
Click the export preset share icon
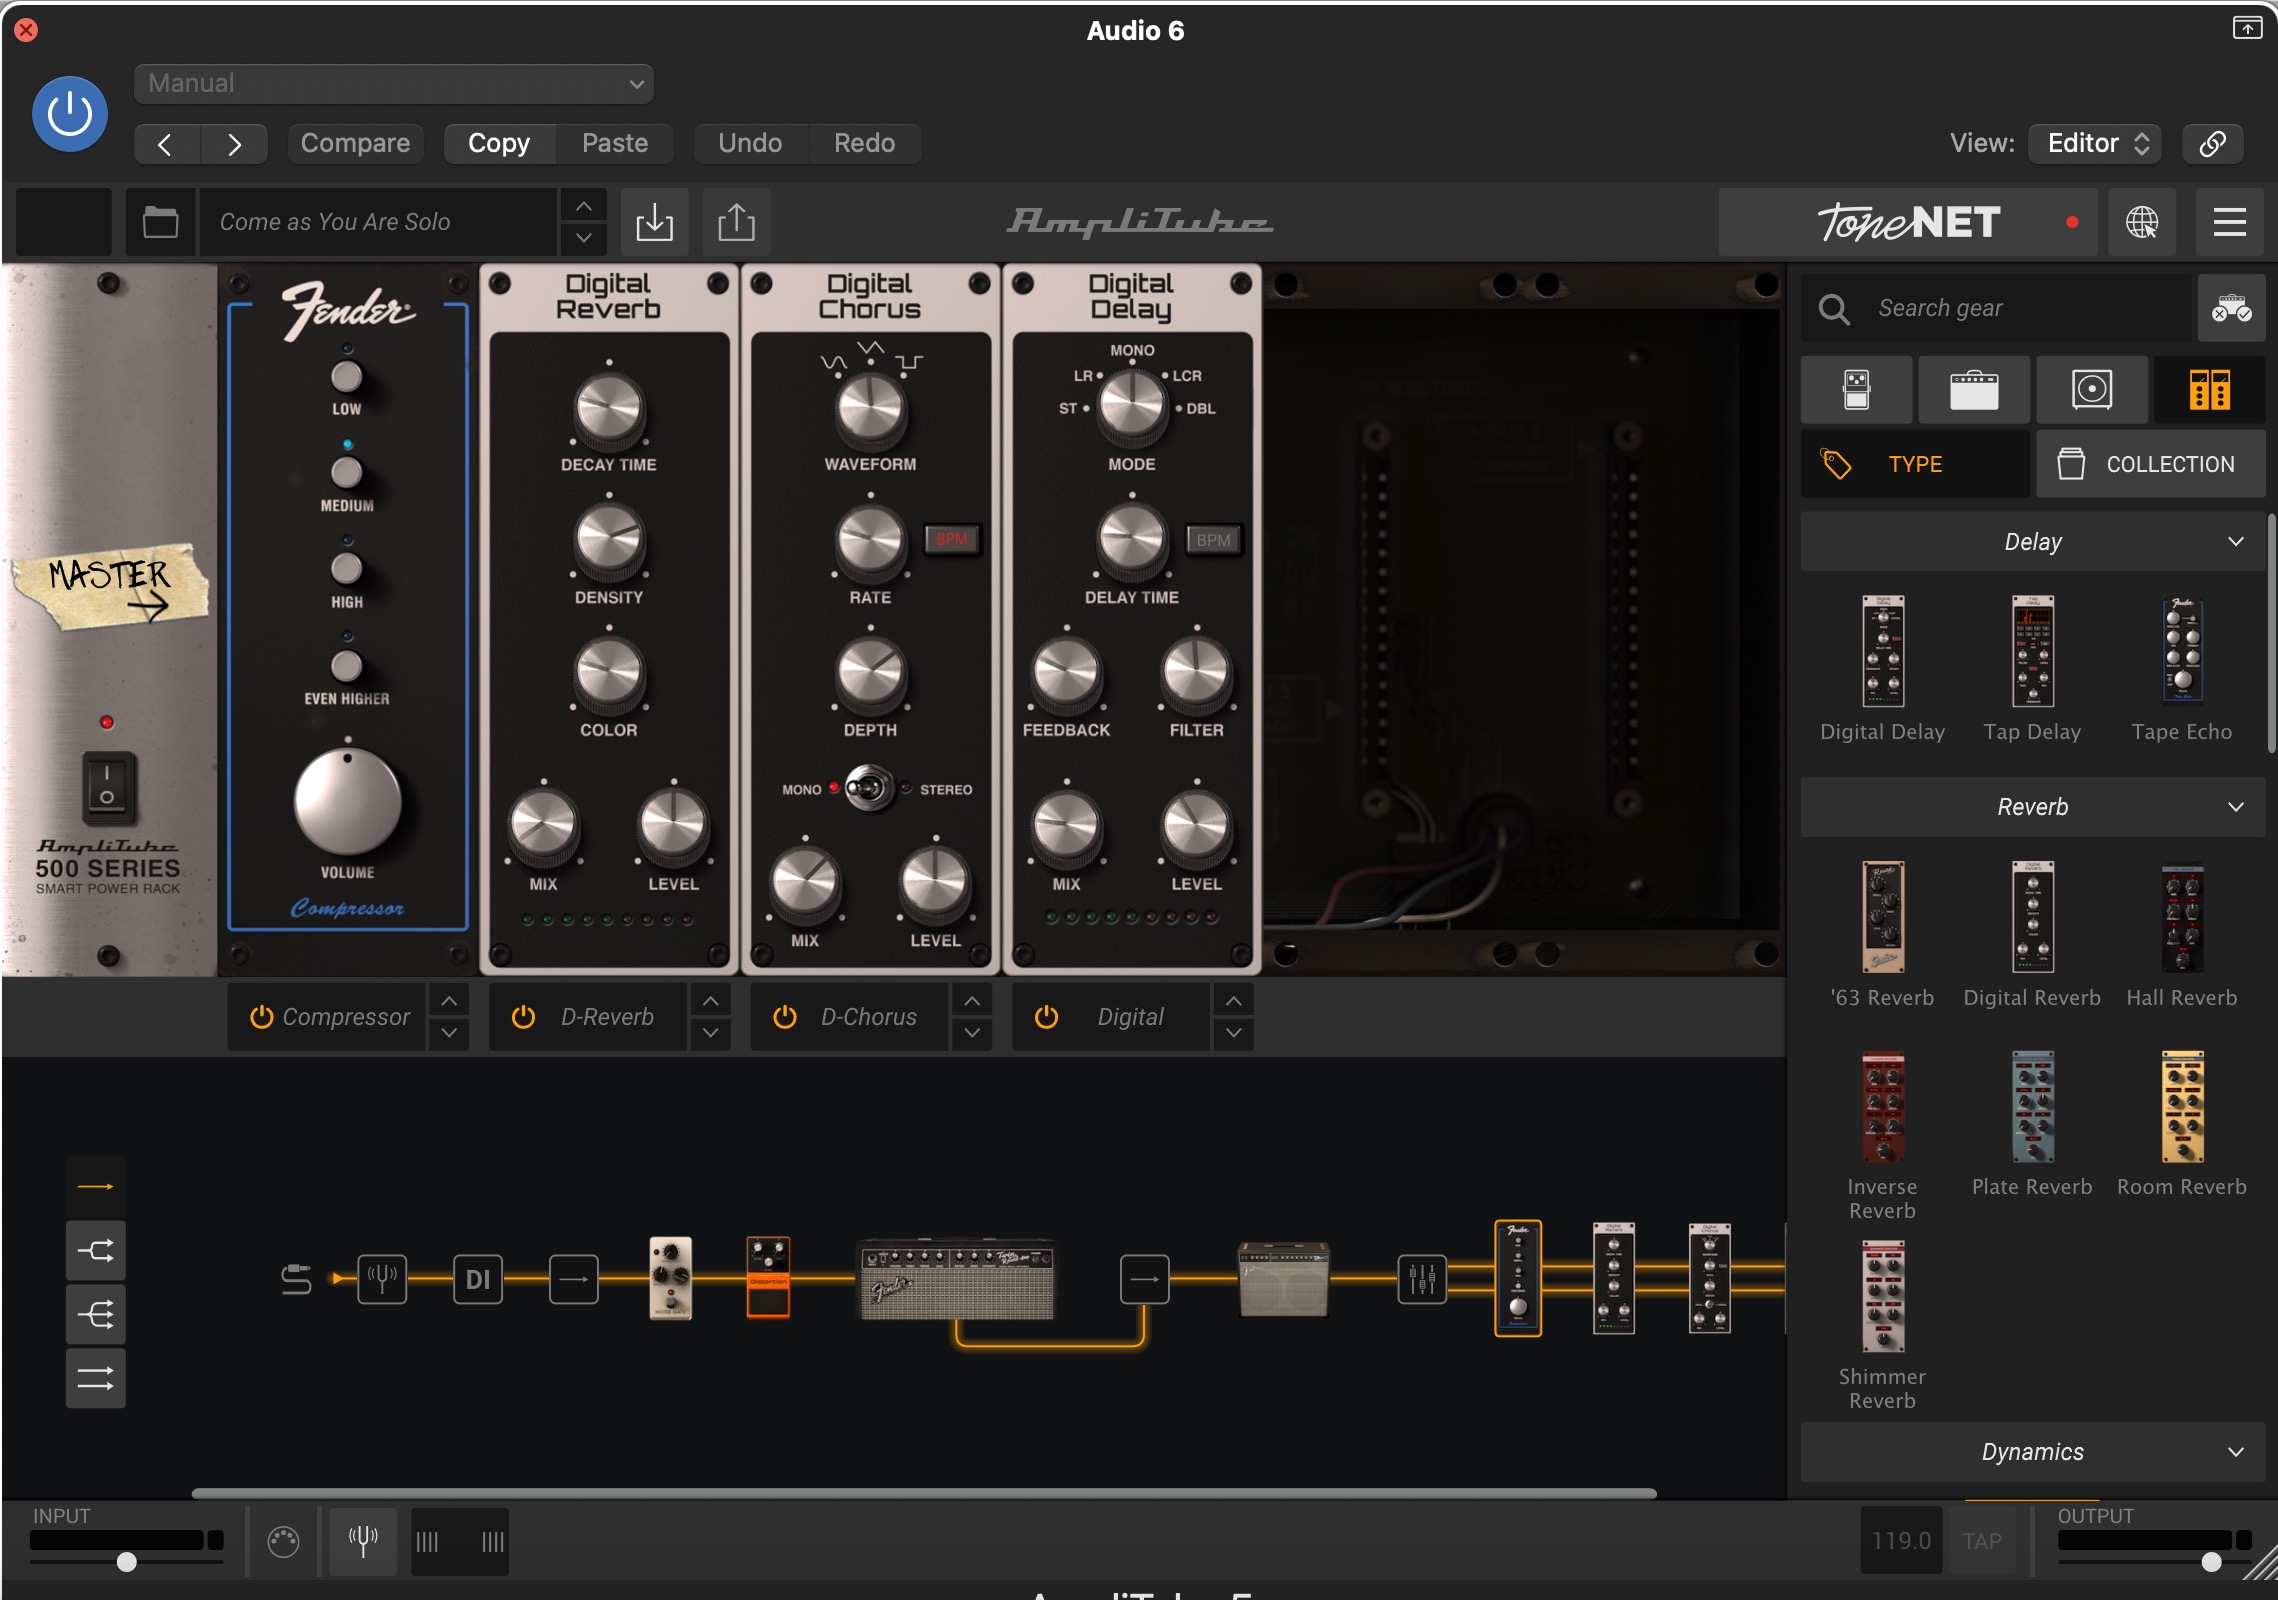pos(737,222)
